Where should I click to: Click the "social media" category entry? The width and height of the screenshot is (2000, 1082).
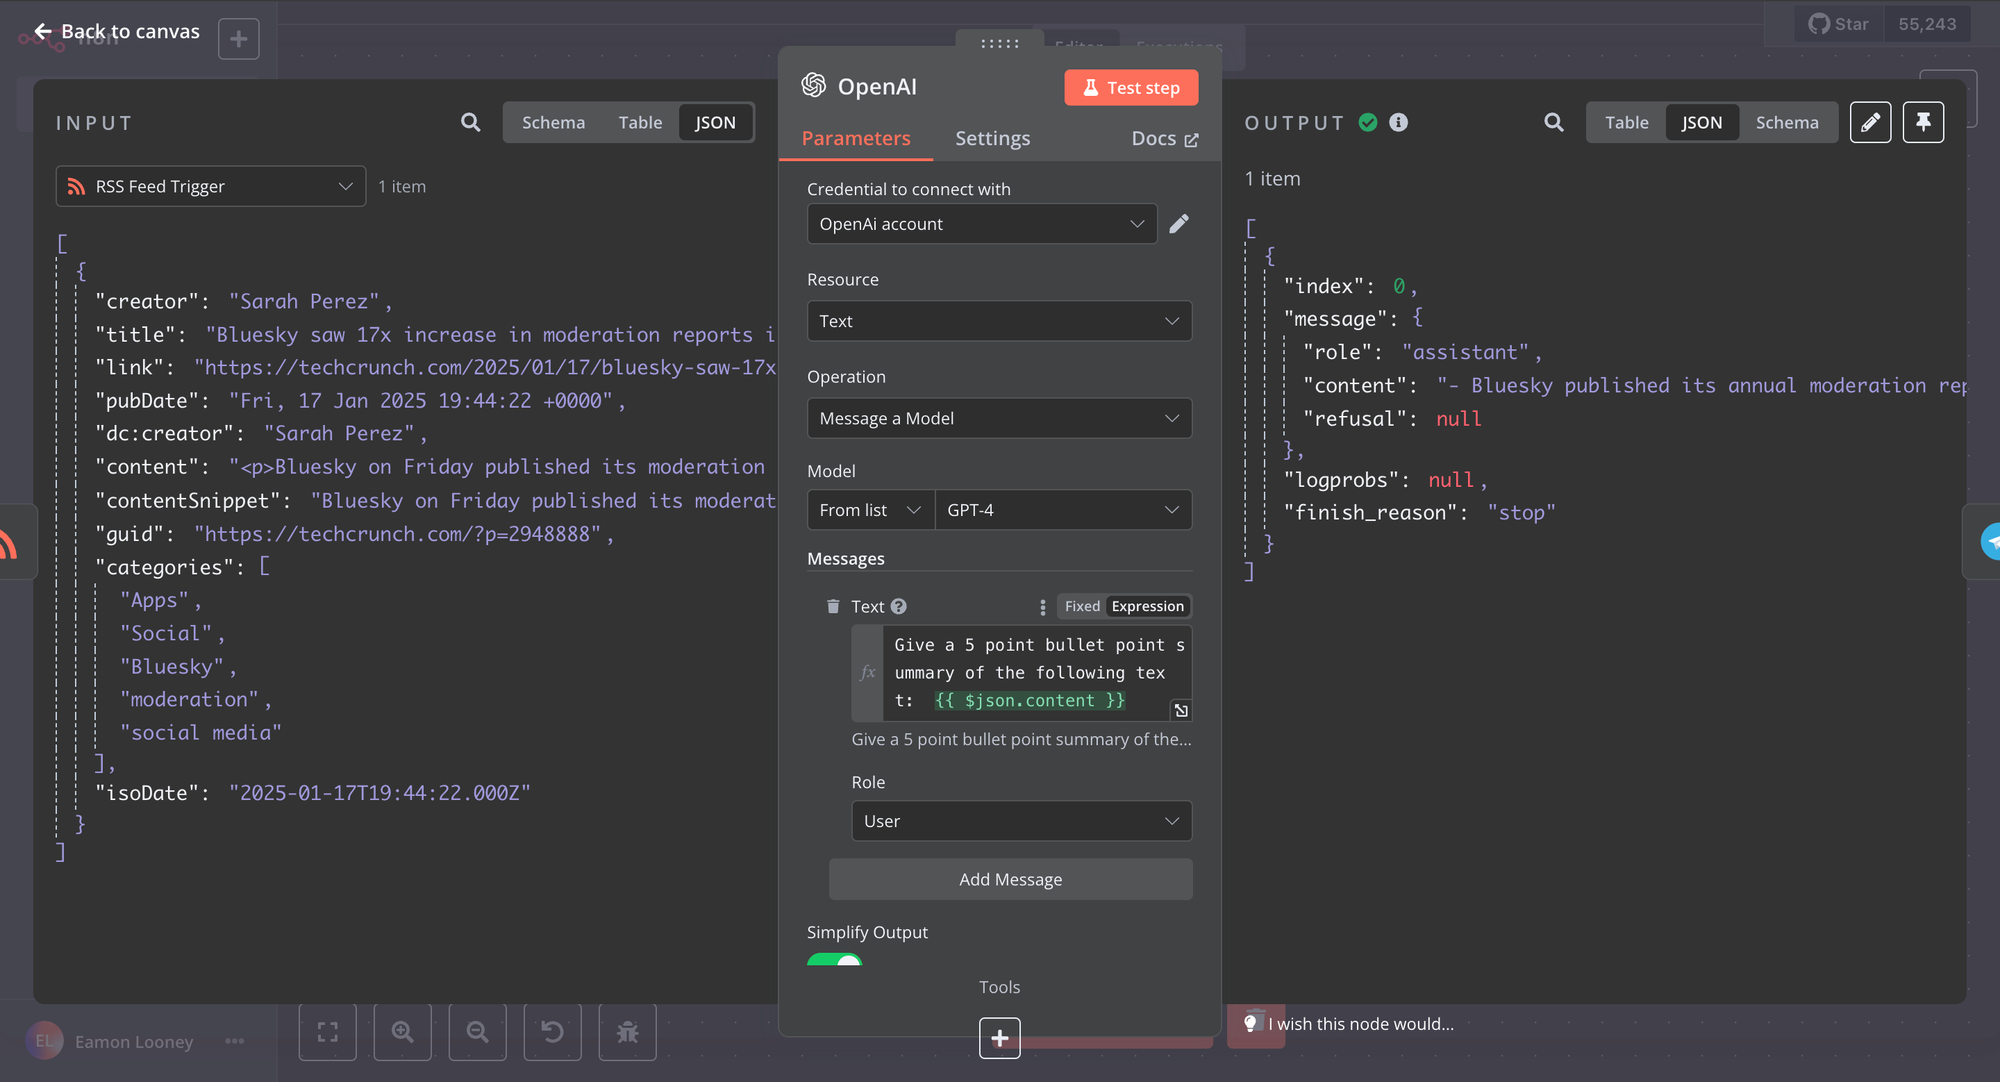coord(201,733)
